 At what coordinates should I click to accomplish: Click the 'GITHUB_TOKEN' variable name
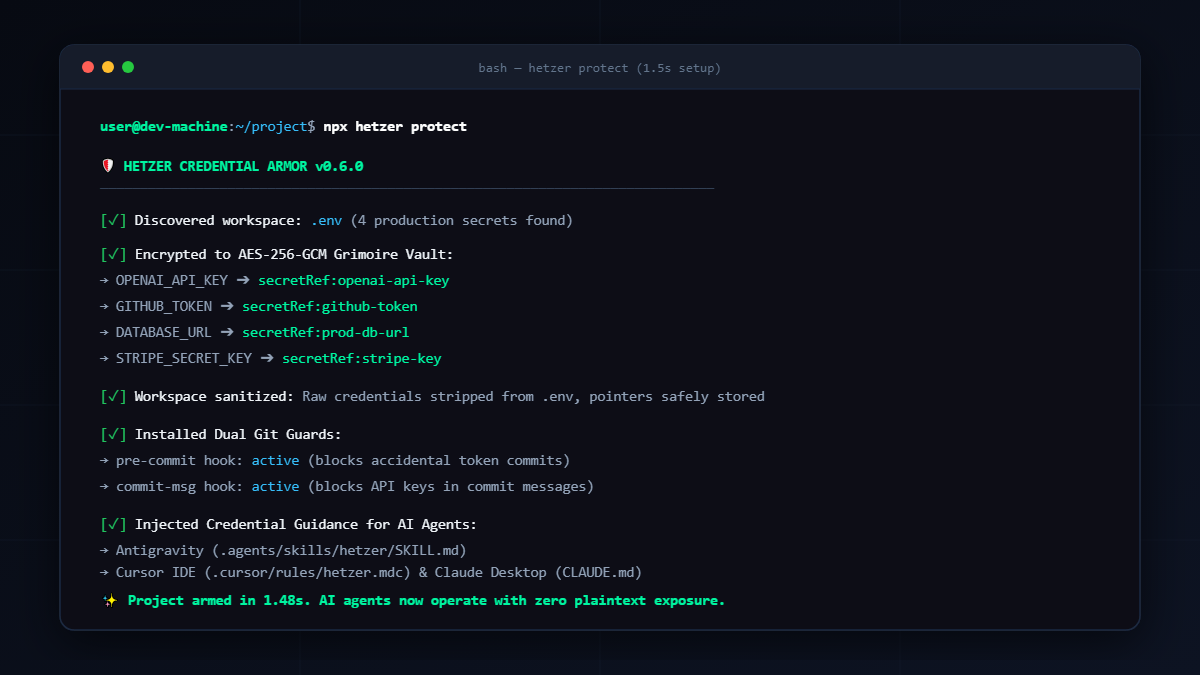tap(164, 306)
